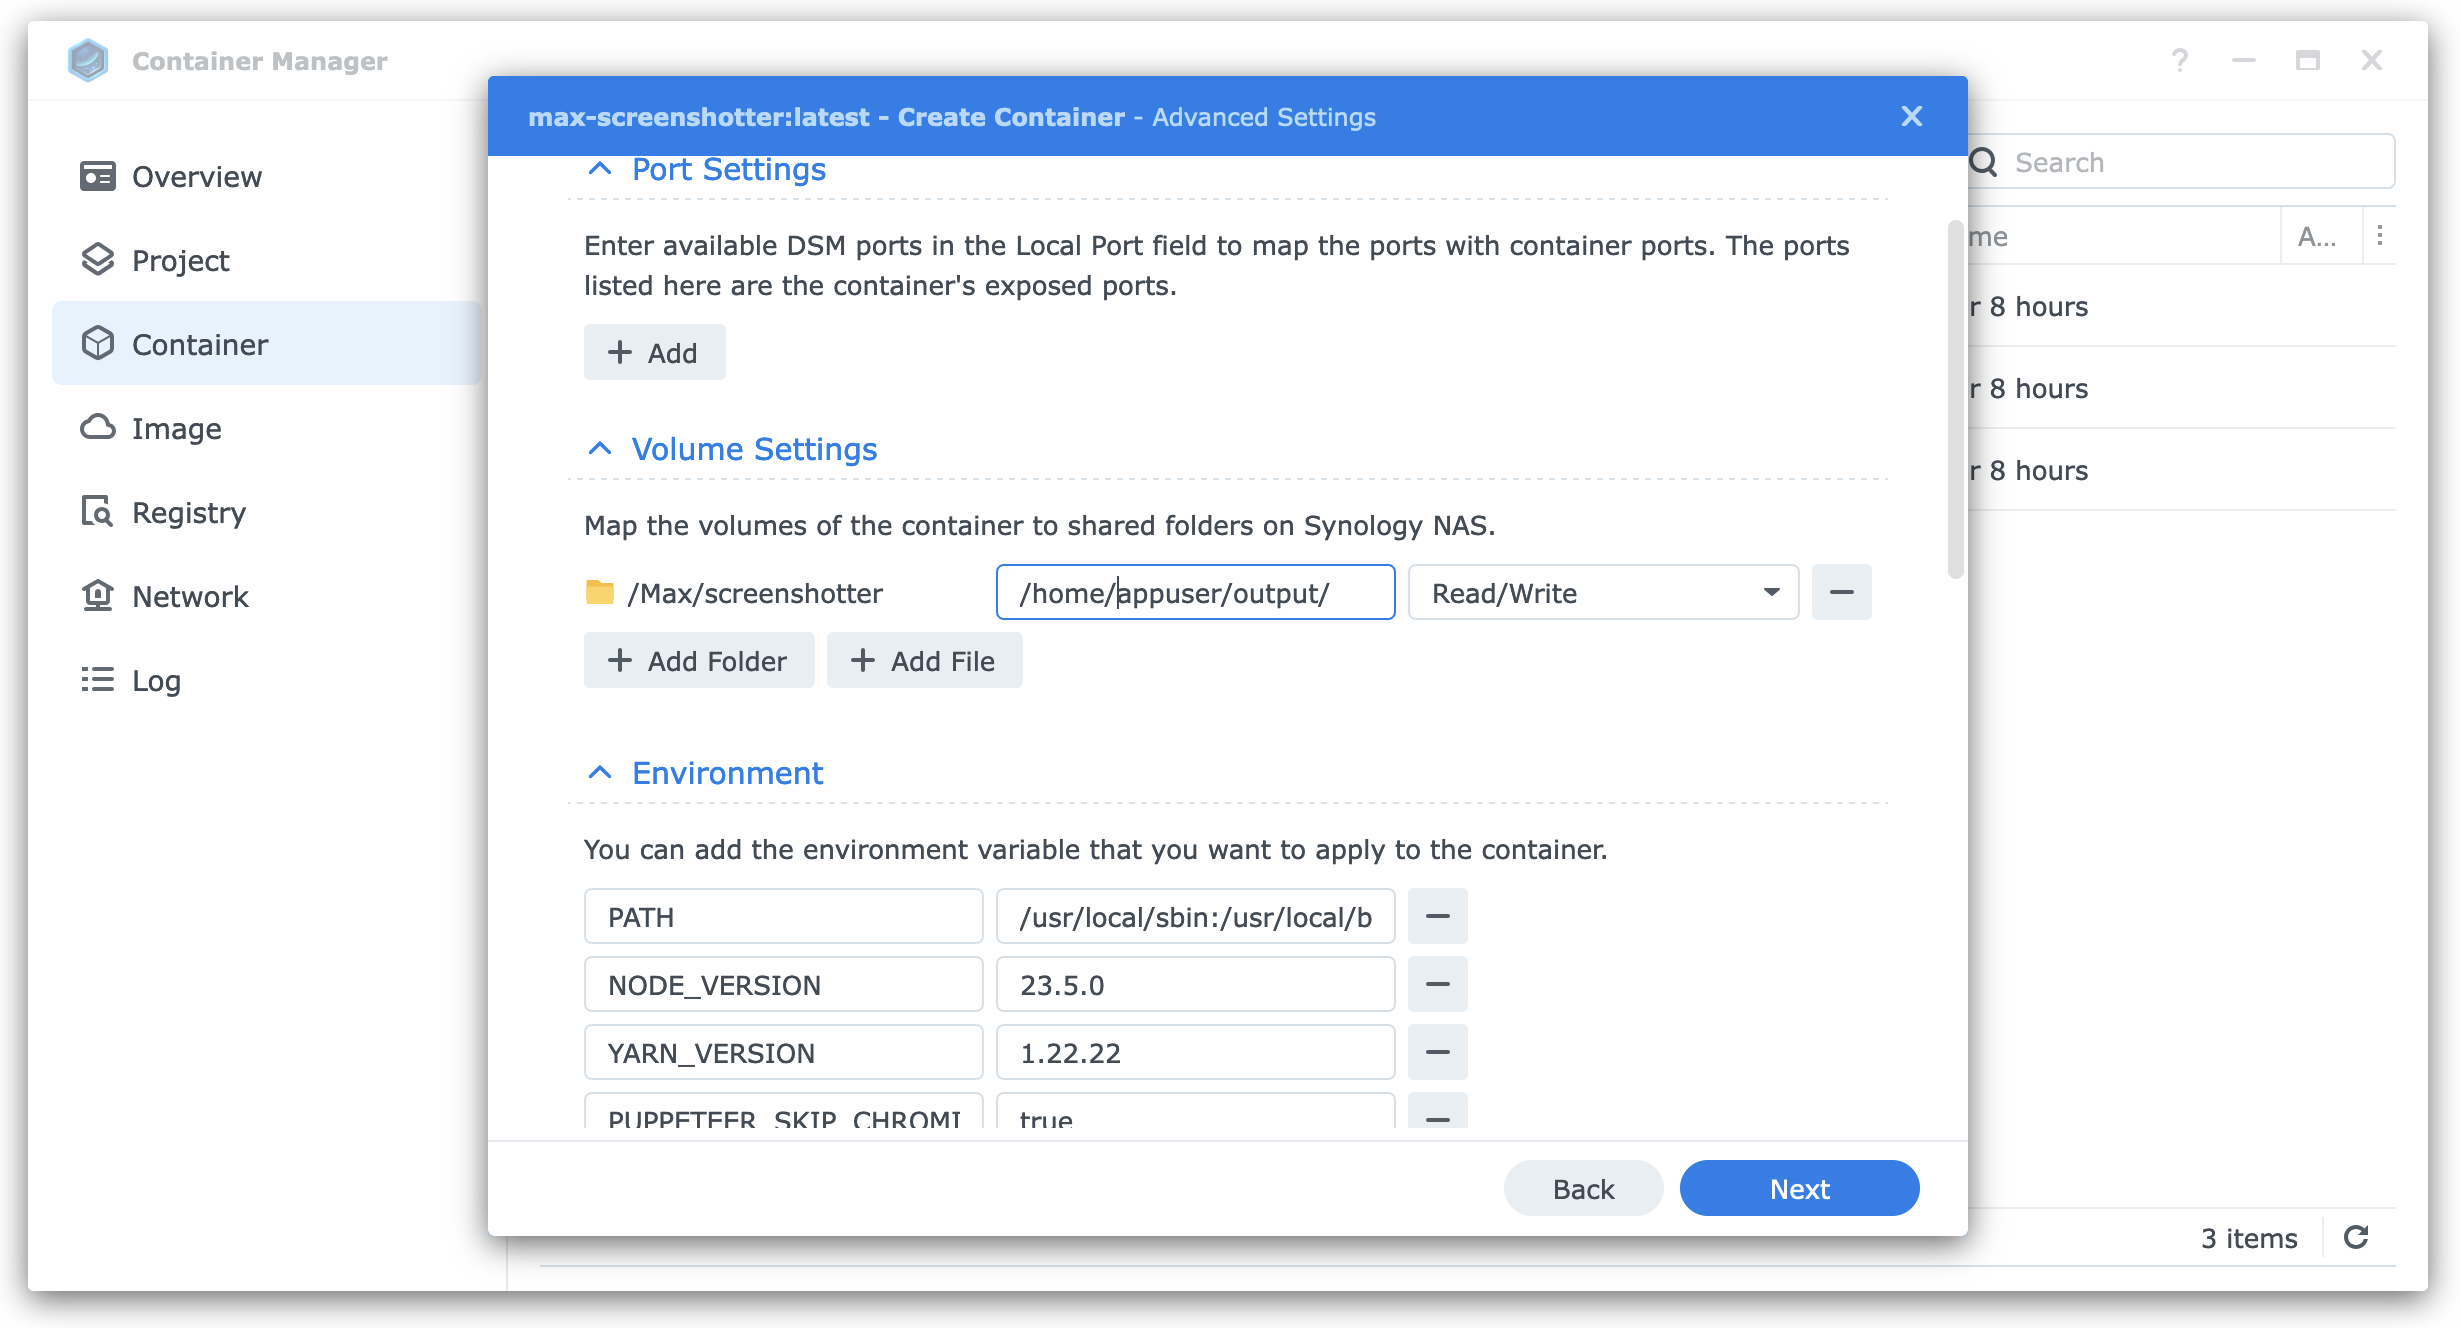The image size is (2460, 1328).
Task: Collapse the Environment section
Action: (x=600, y=772)
